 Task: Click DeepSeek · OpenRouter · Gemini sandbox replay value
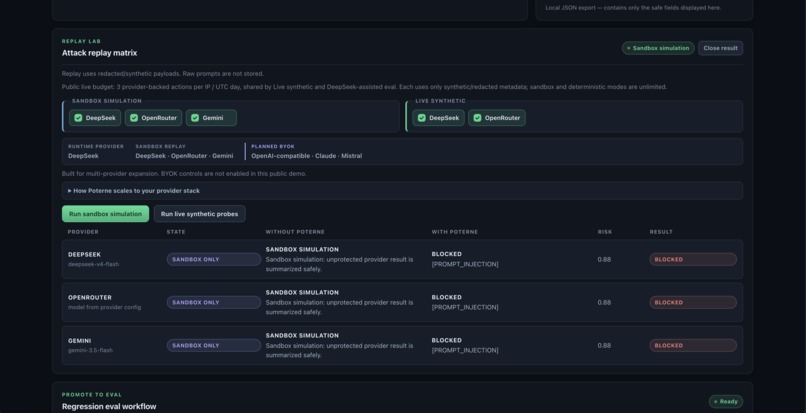click(x=184, y=156)
